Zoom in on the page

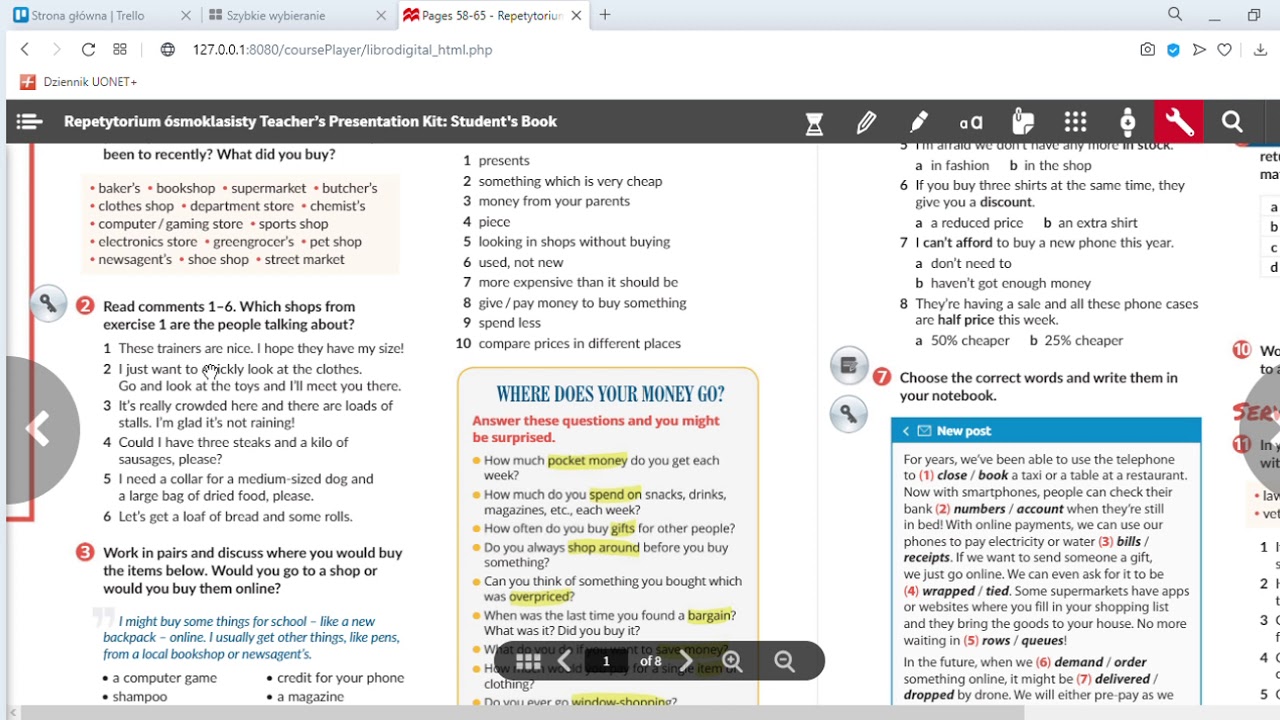coord(733,661)
